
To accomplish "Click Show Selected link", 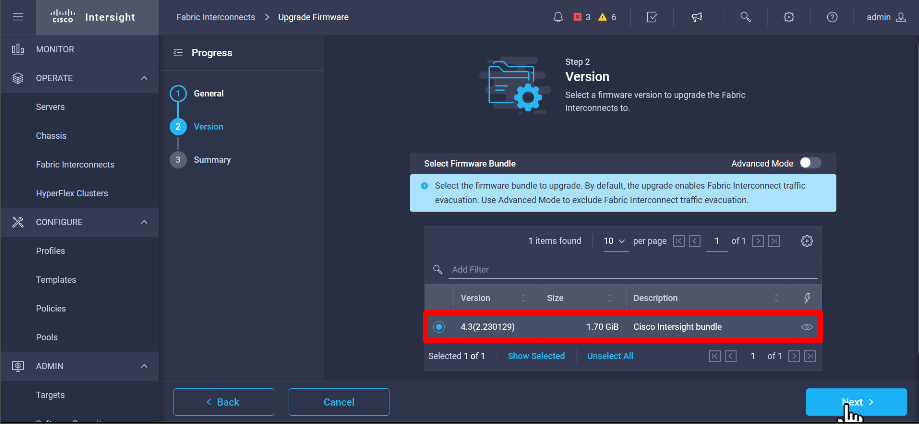I will point(536,356).
